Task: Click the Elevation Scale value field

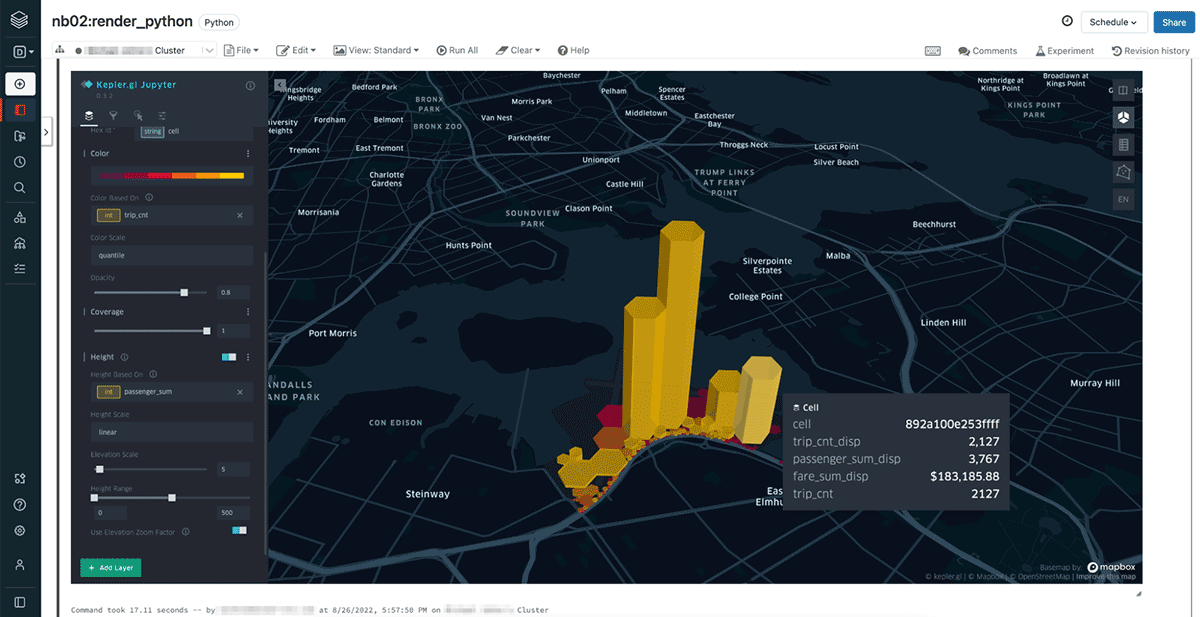Action: (234, 469)
